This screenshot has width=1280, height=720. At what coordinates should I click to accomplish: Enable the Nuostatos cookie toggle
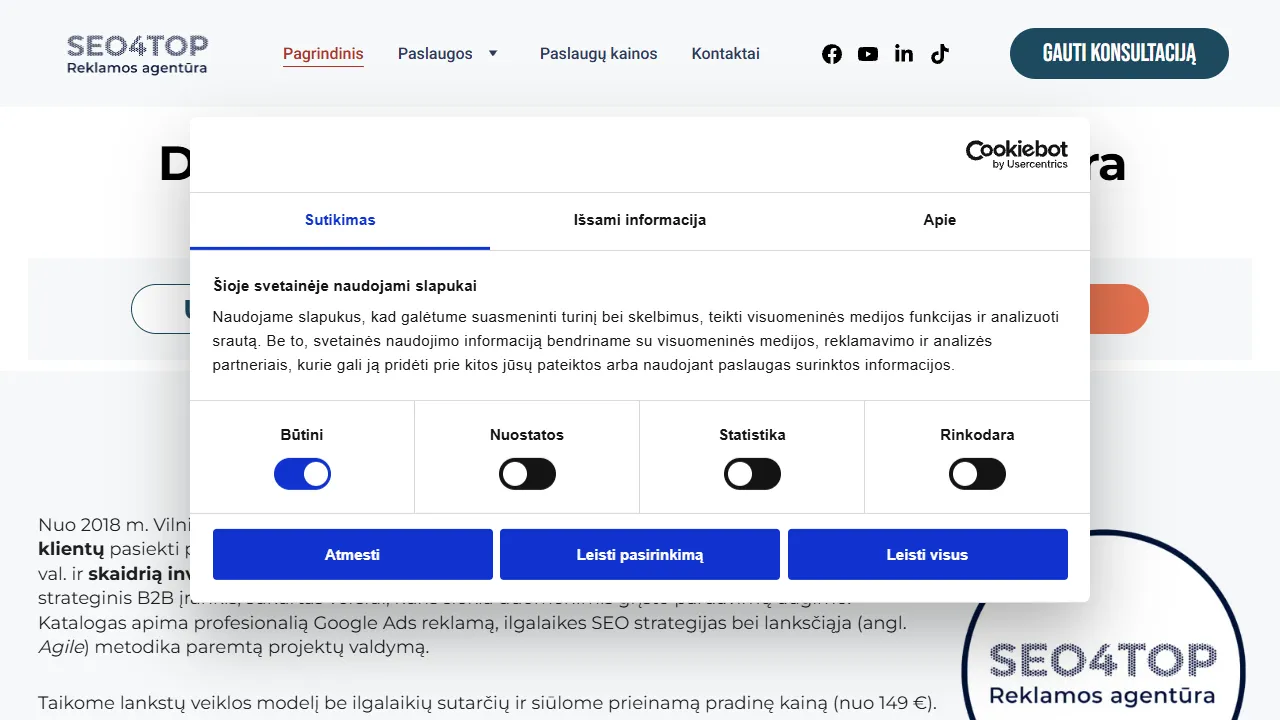(527, 473)
